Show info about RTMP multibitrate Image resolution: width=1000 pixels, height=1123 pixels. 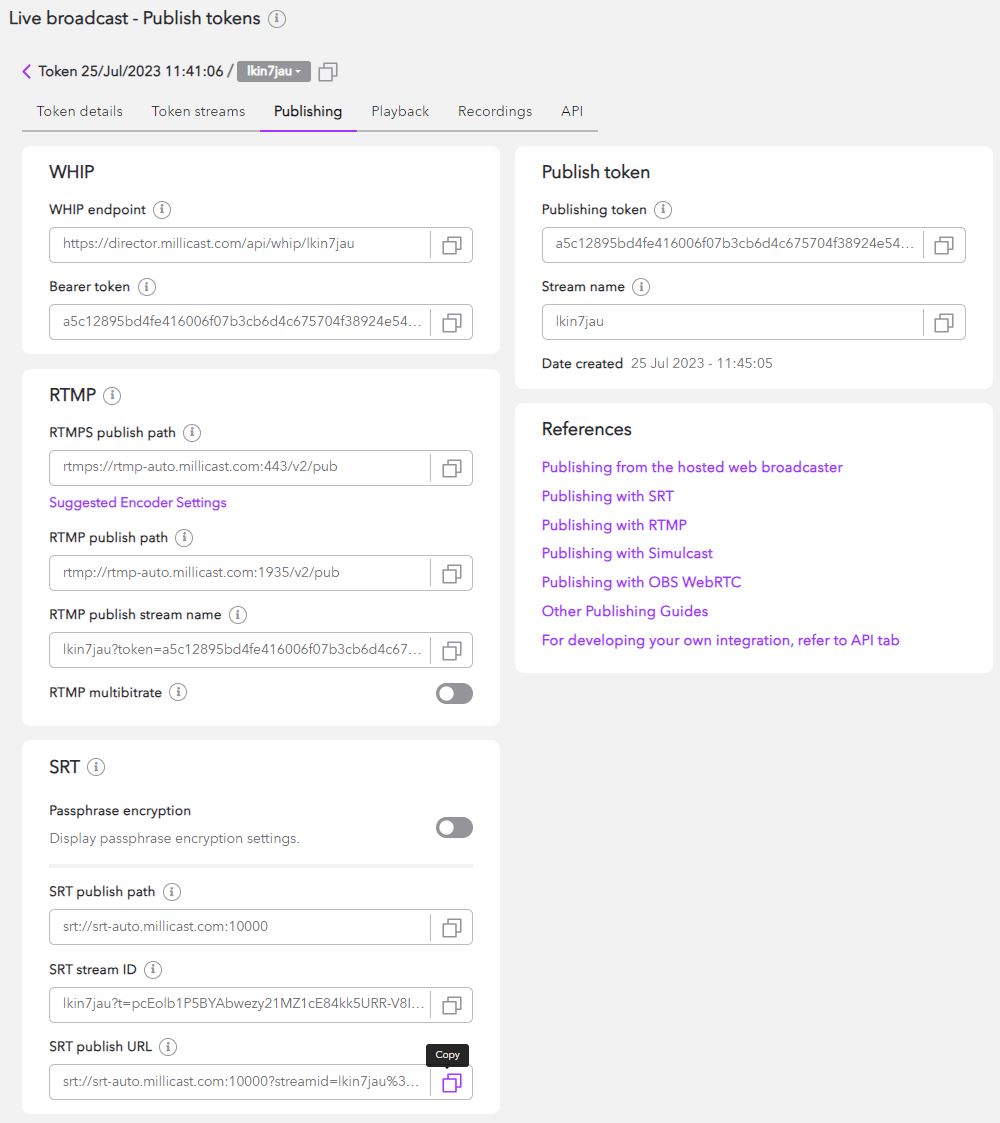coord(178,692)
